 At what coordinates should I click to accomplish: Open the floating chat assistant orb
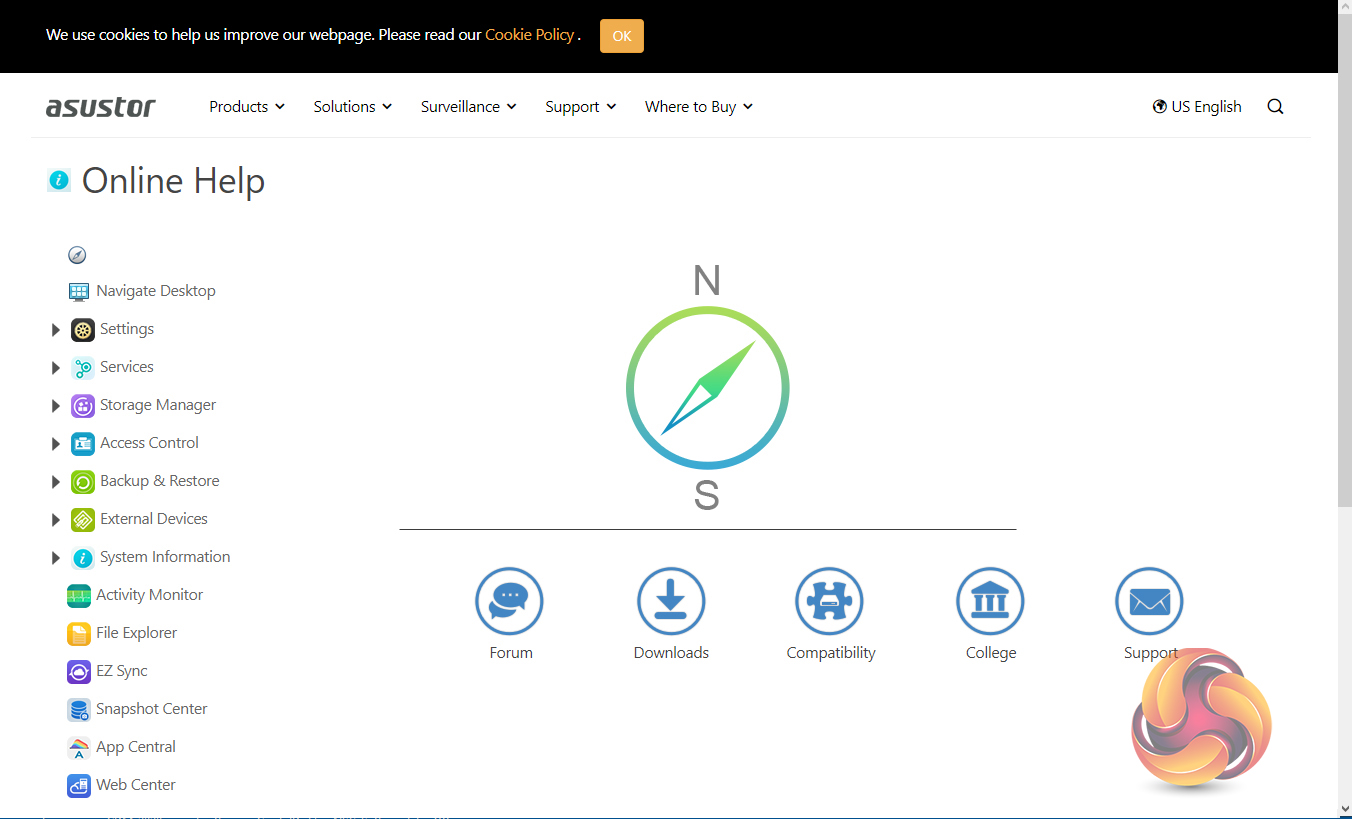coord(1201,718)
